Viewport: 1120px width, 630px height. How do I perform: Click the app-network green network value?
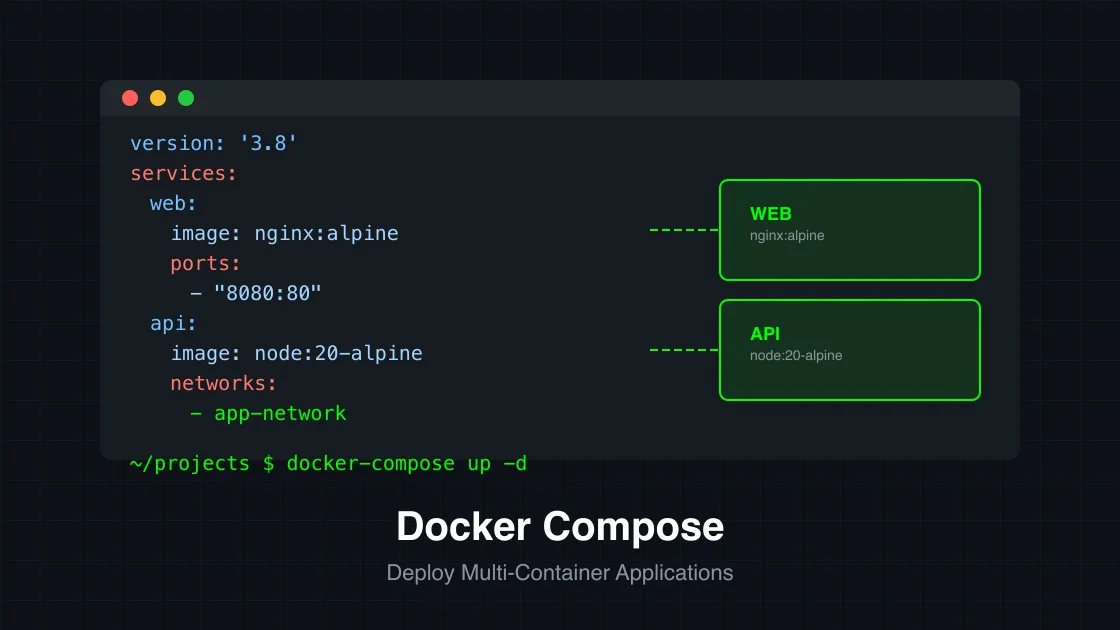279,413
